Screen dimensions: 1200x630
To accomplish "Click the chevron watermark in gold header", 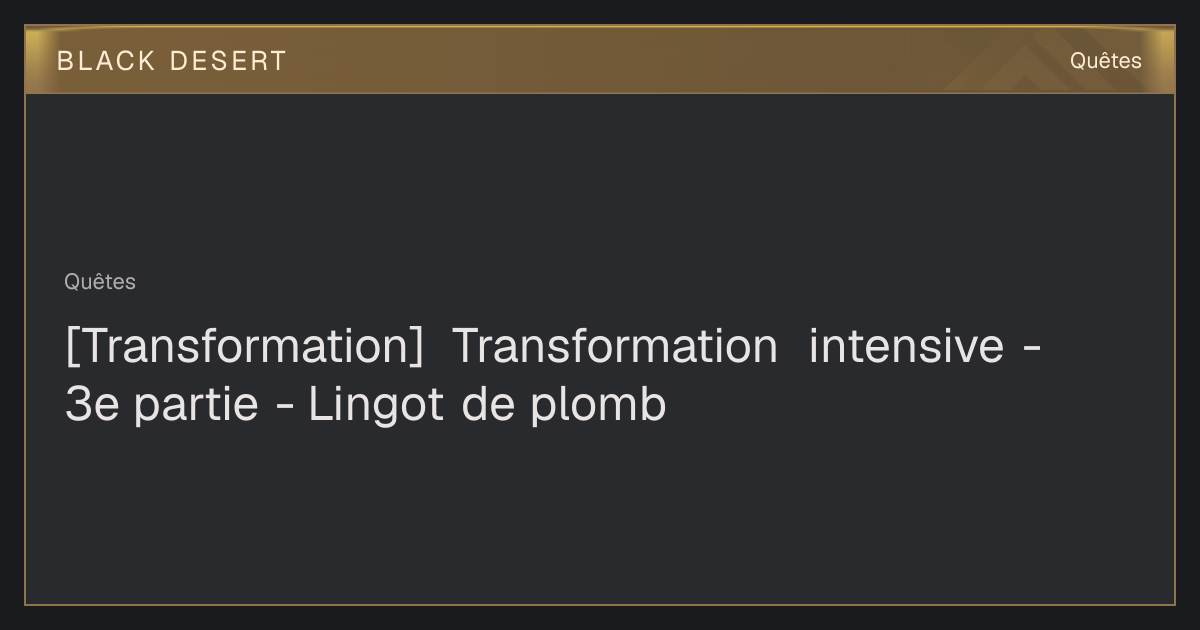I will pos(1010,67).
